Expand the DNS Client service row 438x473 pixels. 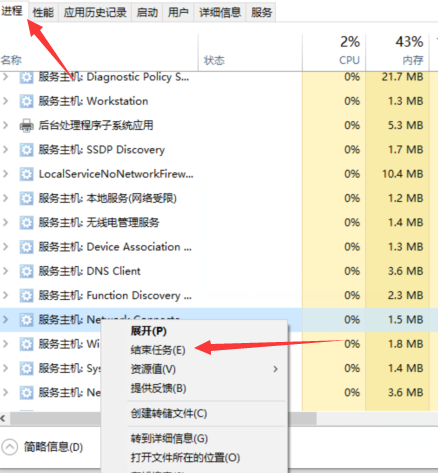point(5,271)
